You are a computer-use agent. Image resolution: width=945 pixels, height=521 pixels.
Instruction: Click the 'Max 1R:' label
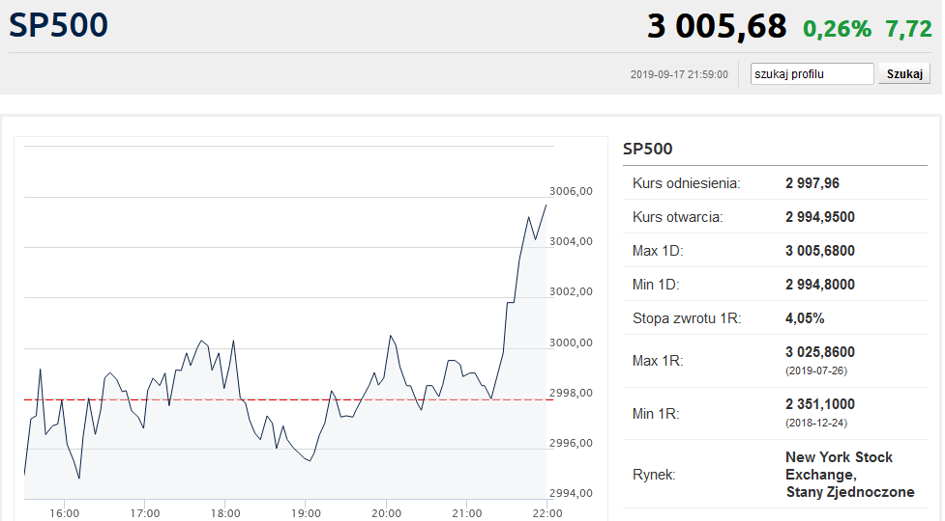point(658,361)
